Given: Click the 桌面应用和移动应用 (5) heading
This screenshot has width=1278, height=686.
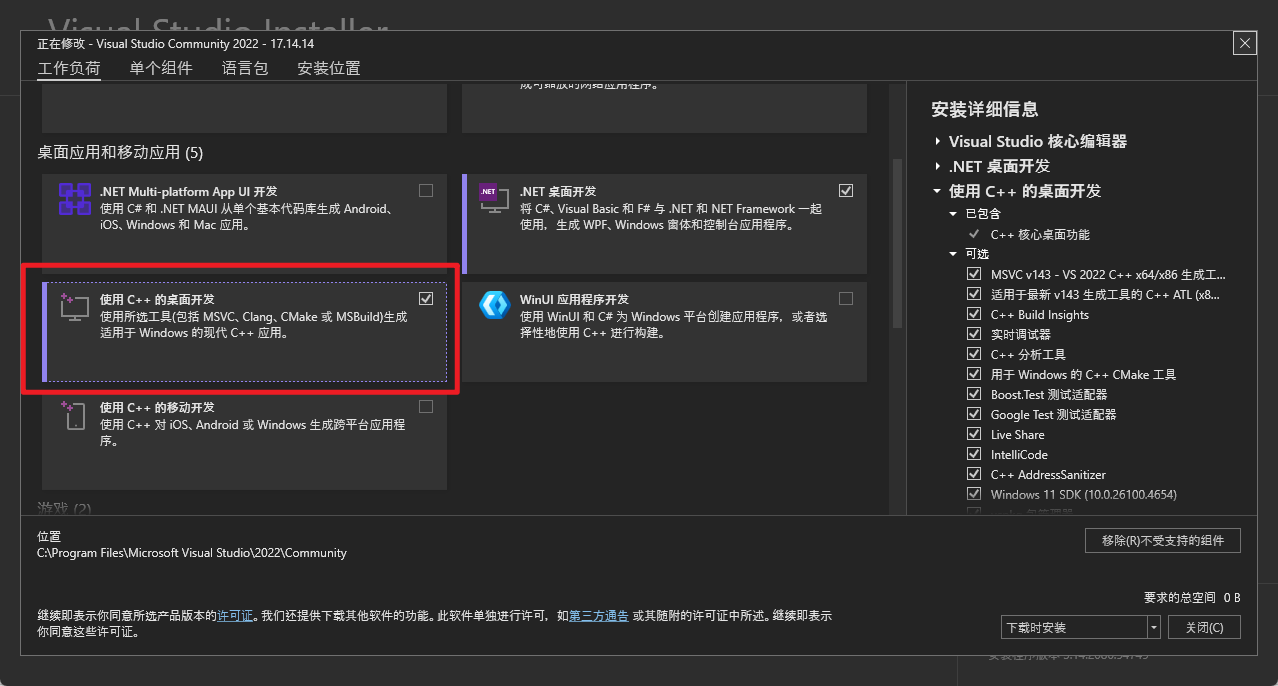Looking at the screenshot, I should [x=120, y=153].
